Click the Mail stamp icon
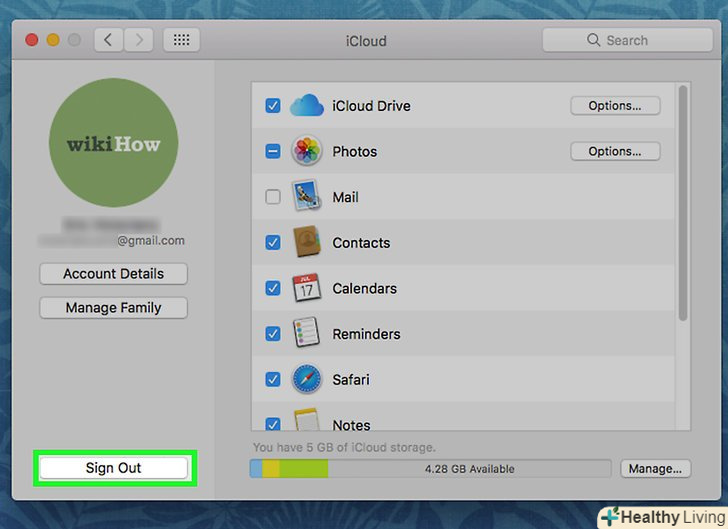The height and width of the screenshot is (529, 728). coord(306,197)
